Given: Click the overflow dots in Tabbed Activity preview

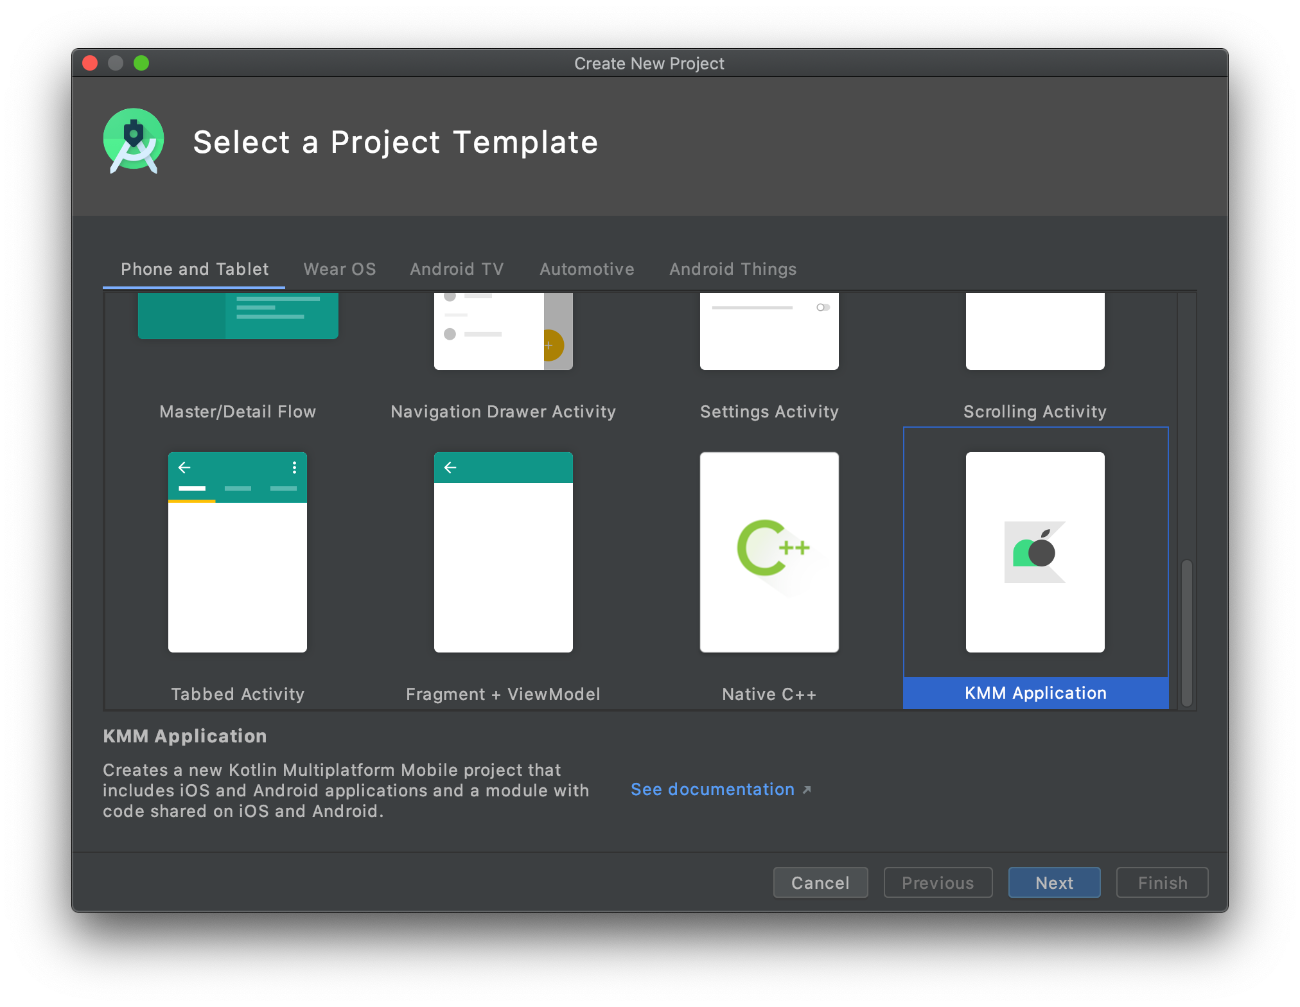Looking at the screenshot, I should 294,467.
